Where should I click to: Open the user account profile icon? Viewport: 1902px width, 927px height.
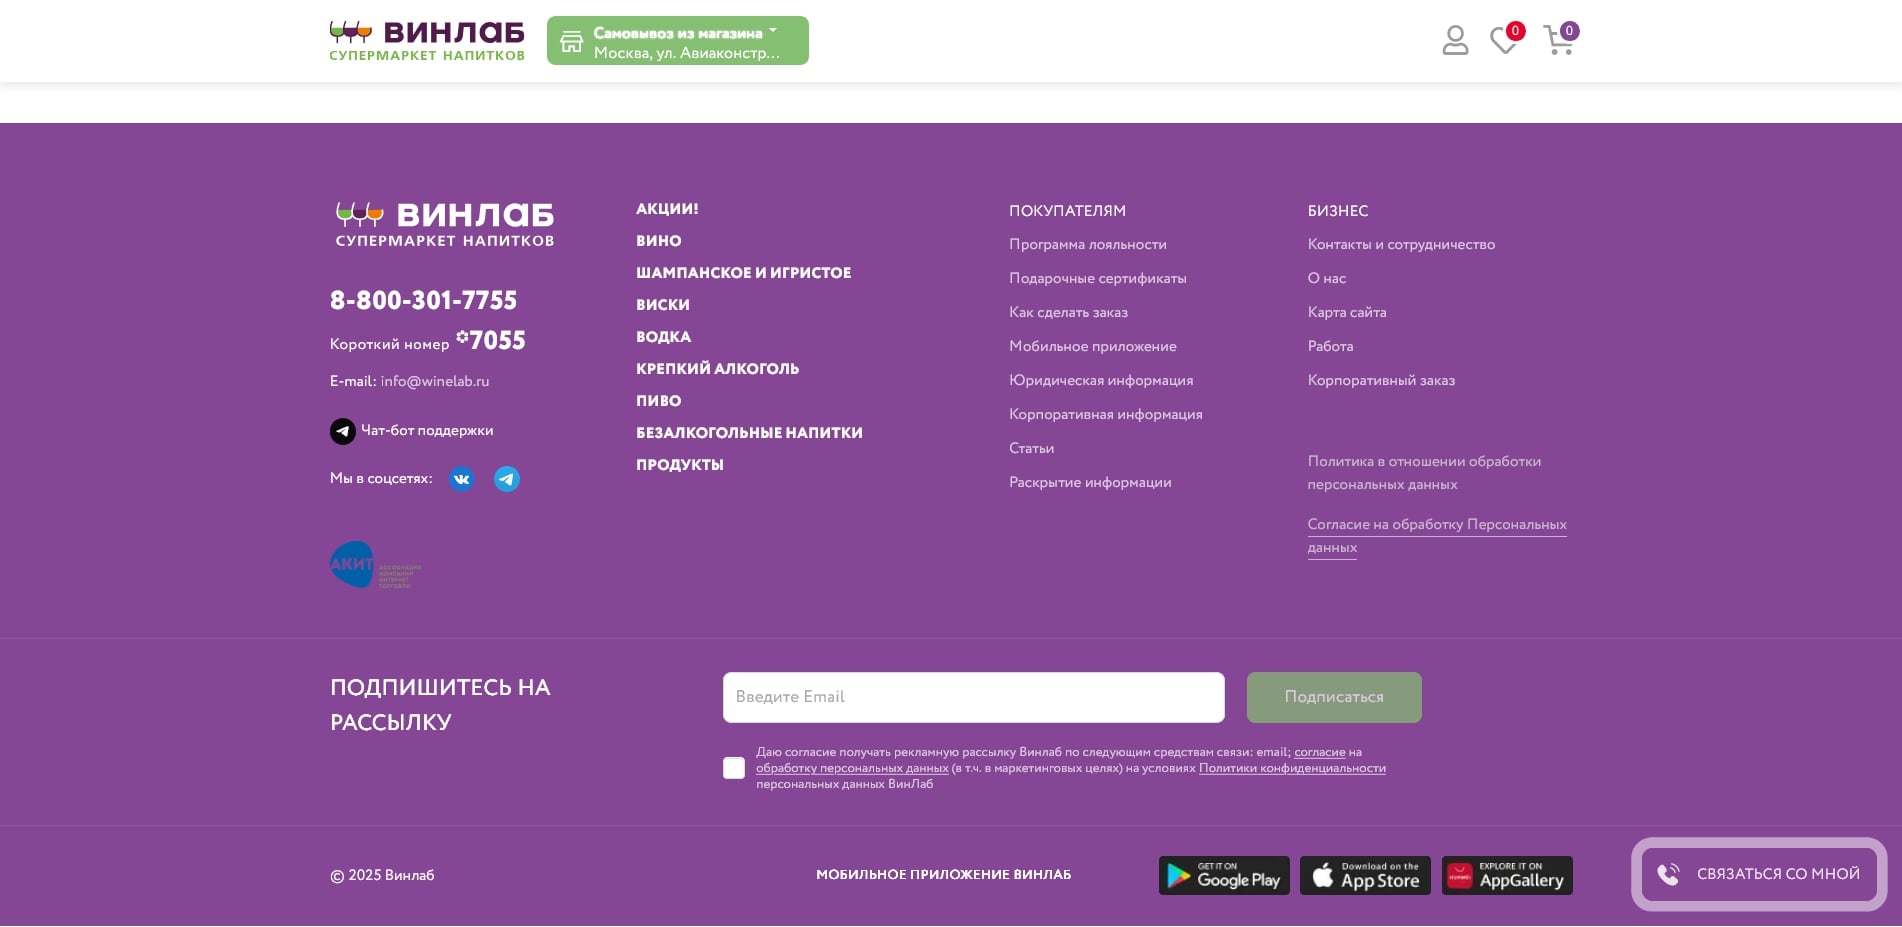point(1455,41)
